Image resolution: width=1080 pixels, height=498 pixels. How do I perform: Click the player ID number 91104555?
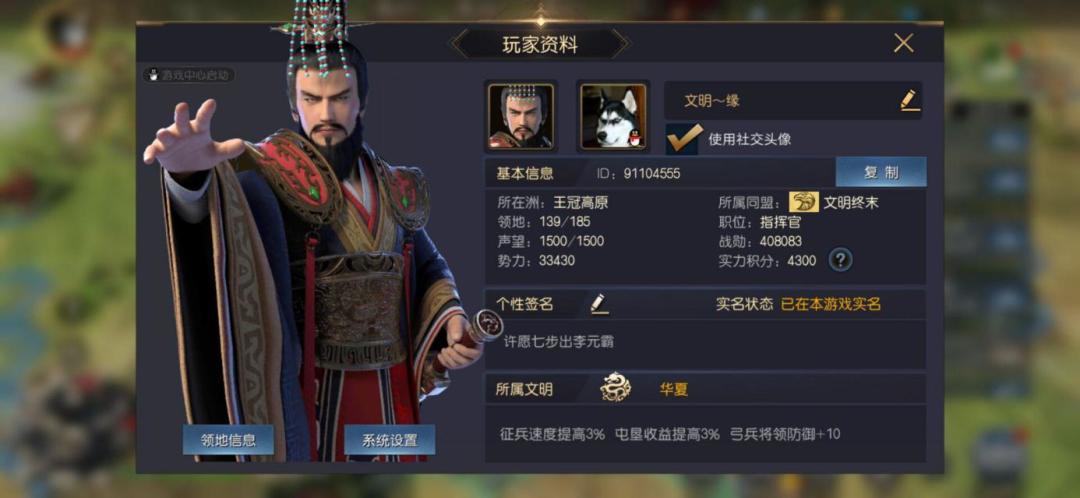click(x=652, y=174)
